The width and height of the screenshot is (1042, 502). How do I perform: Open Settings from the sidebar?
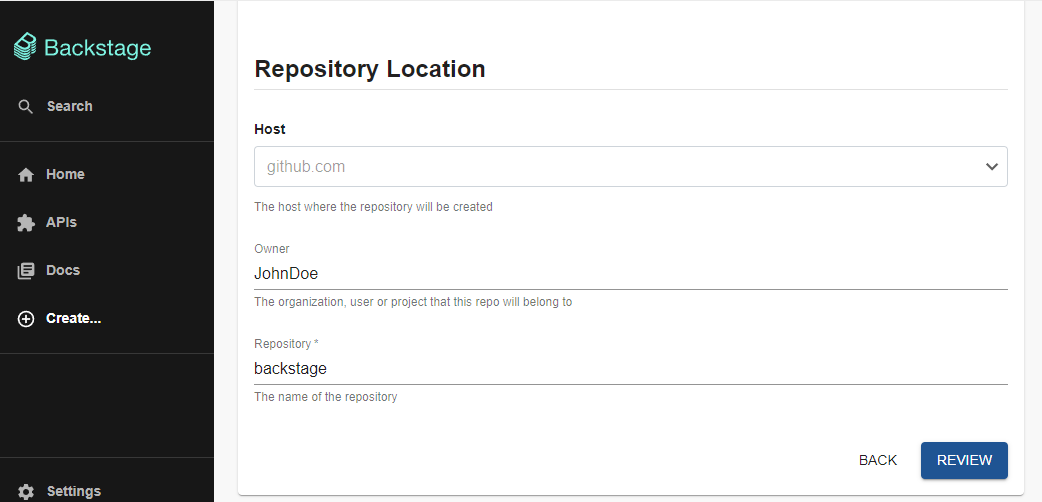tap(74, 491)
